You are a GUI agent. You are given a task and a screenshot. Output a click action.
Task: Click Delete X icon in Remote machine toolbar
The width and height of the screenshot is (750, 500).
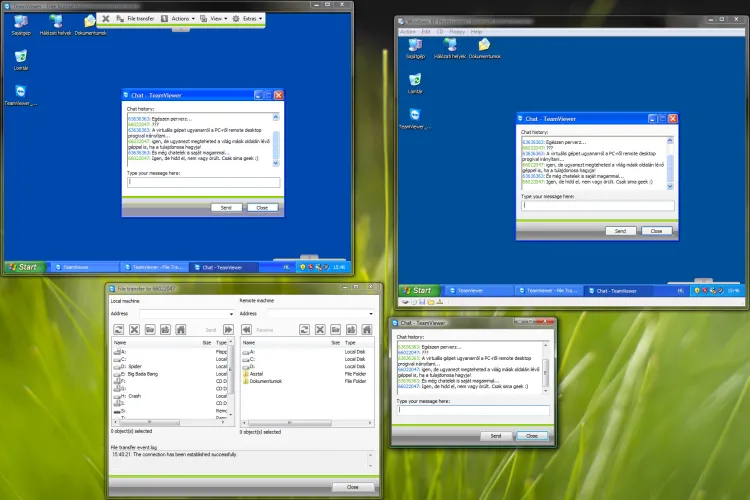pos(320,330)
